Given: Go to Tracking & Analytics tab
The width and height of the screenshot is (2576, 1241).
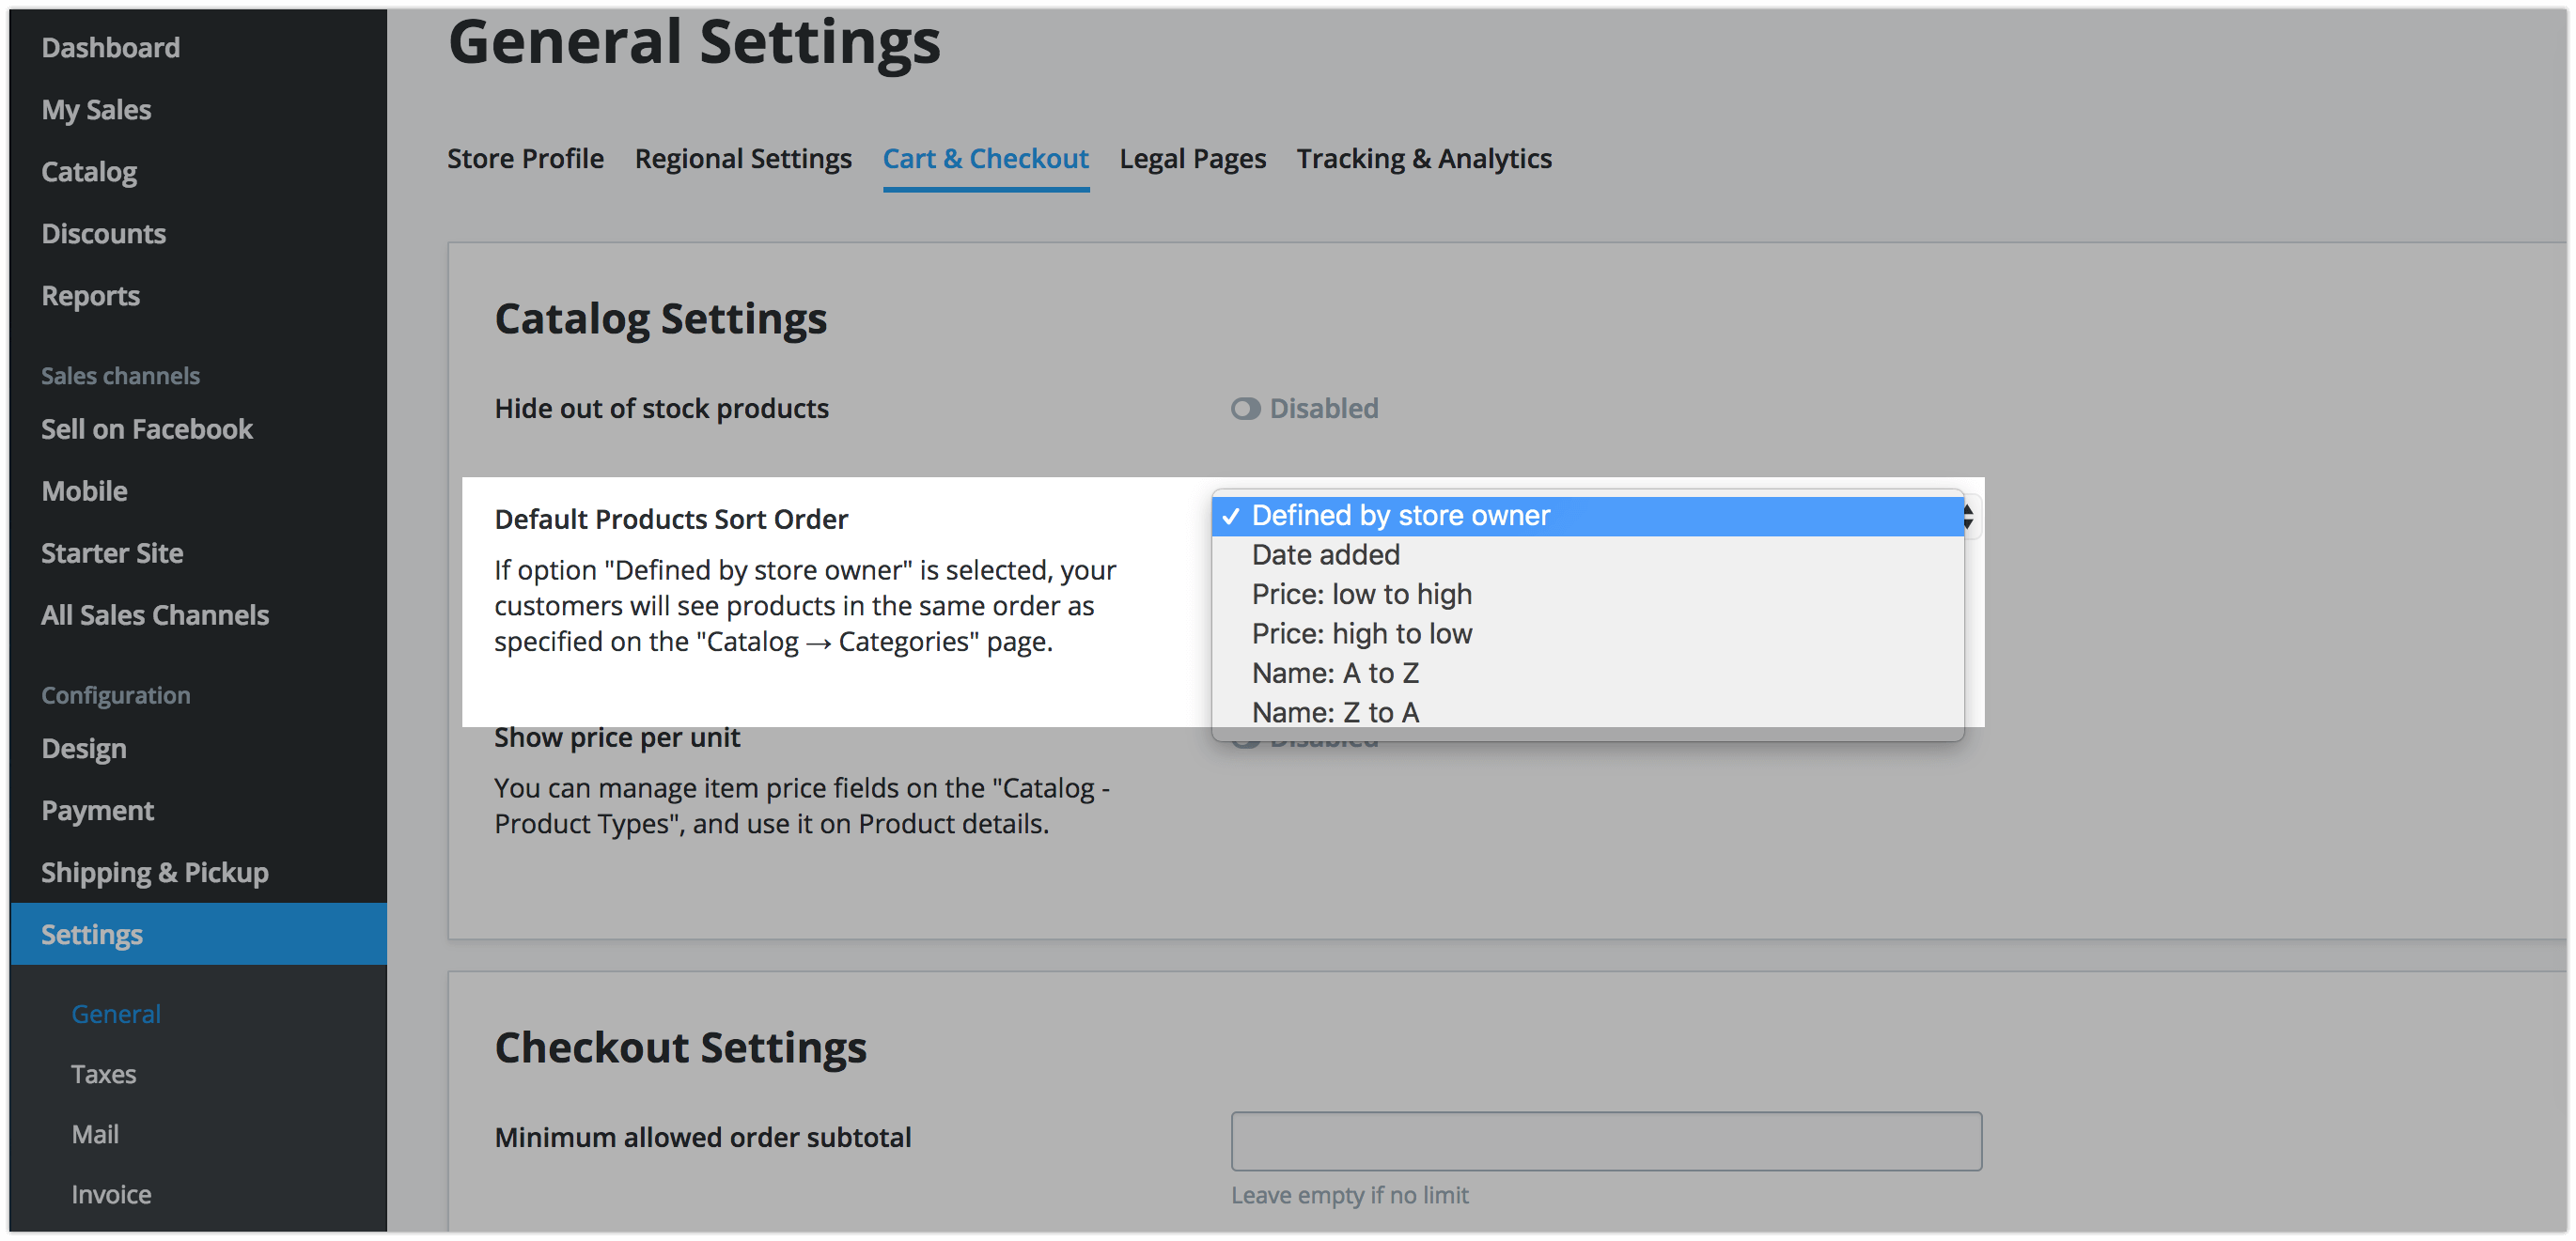Looking at the screenshot, I should [x=1423, y=159].
